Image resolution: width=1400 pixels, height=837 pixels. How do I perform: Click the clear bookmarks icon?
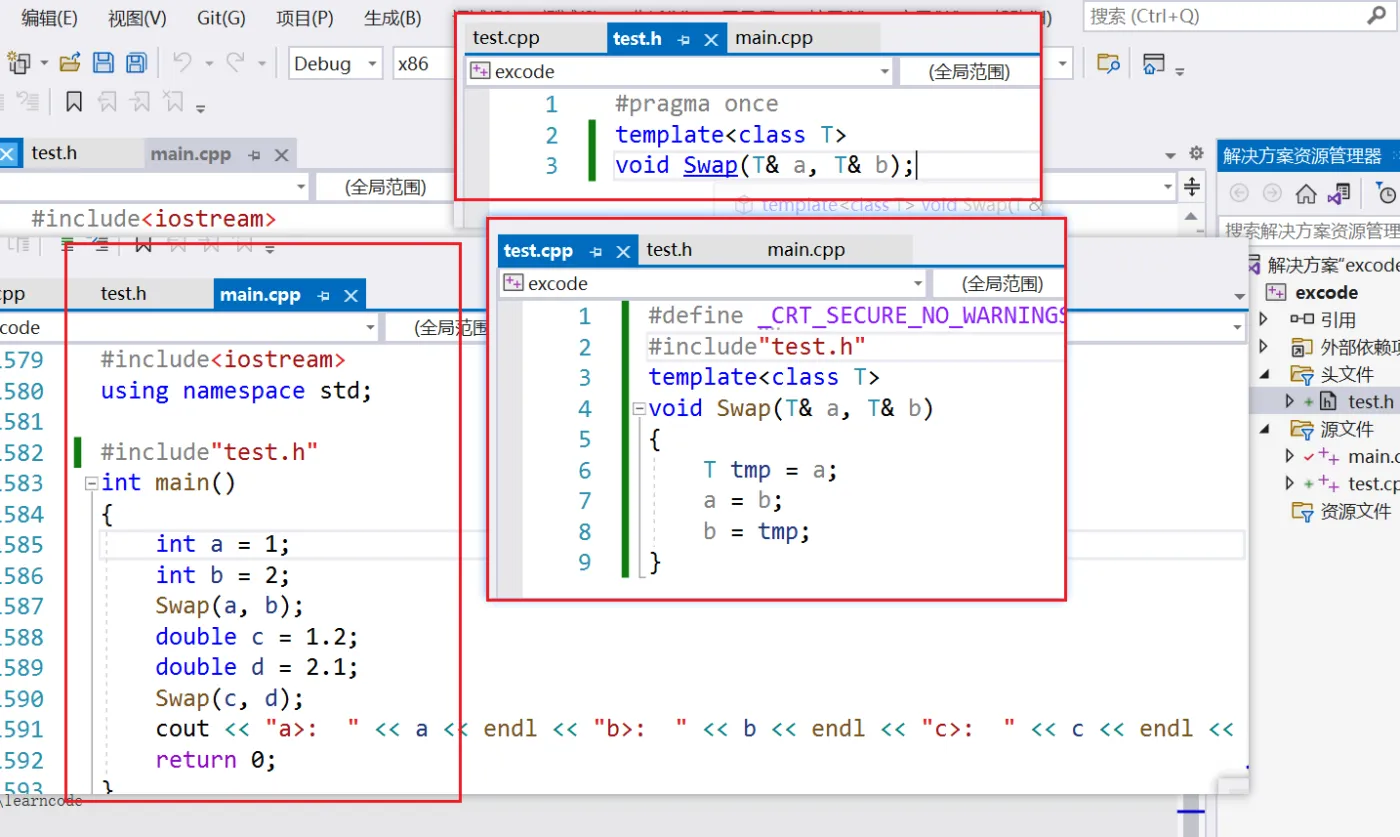[x=174, y=101]
